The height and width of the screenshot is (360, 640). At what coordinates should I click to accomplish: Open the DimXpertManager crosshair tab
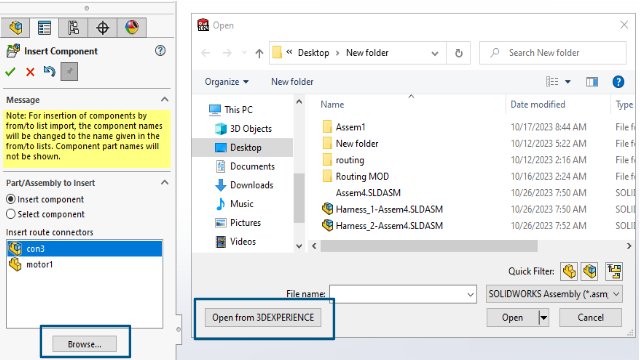[x=102, y=28]
